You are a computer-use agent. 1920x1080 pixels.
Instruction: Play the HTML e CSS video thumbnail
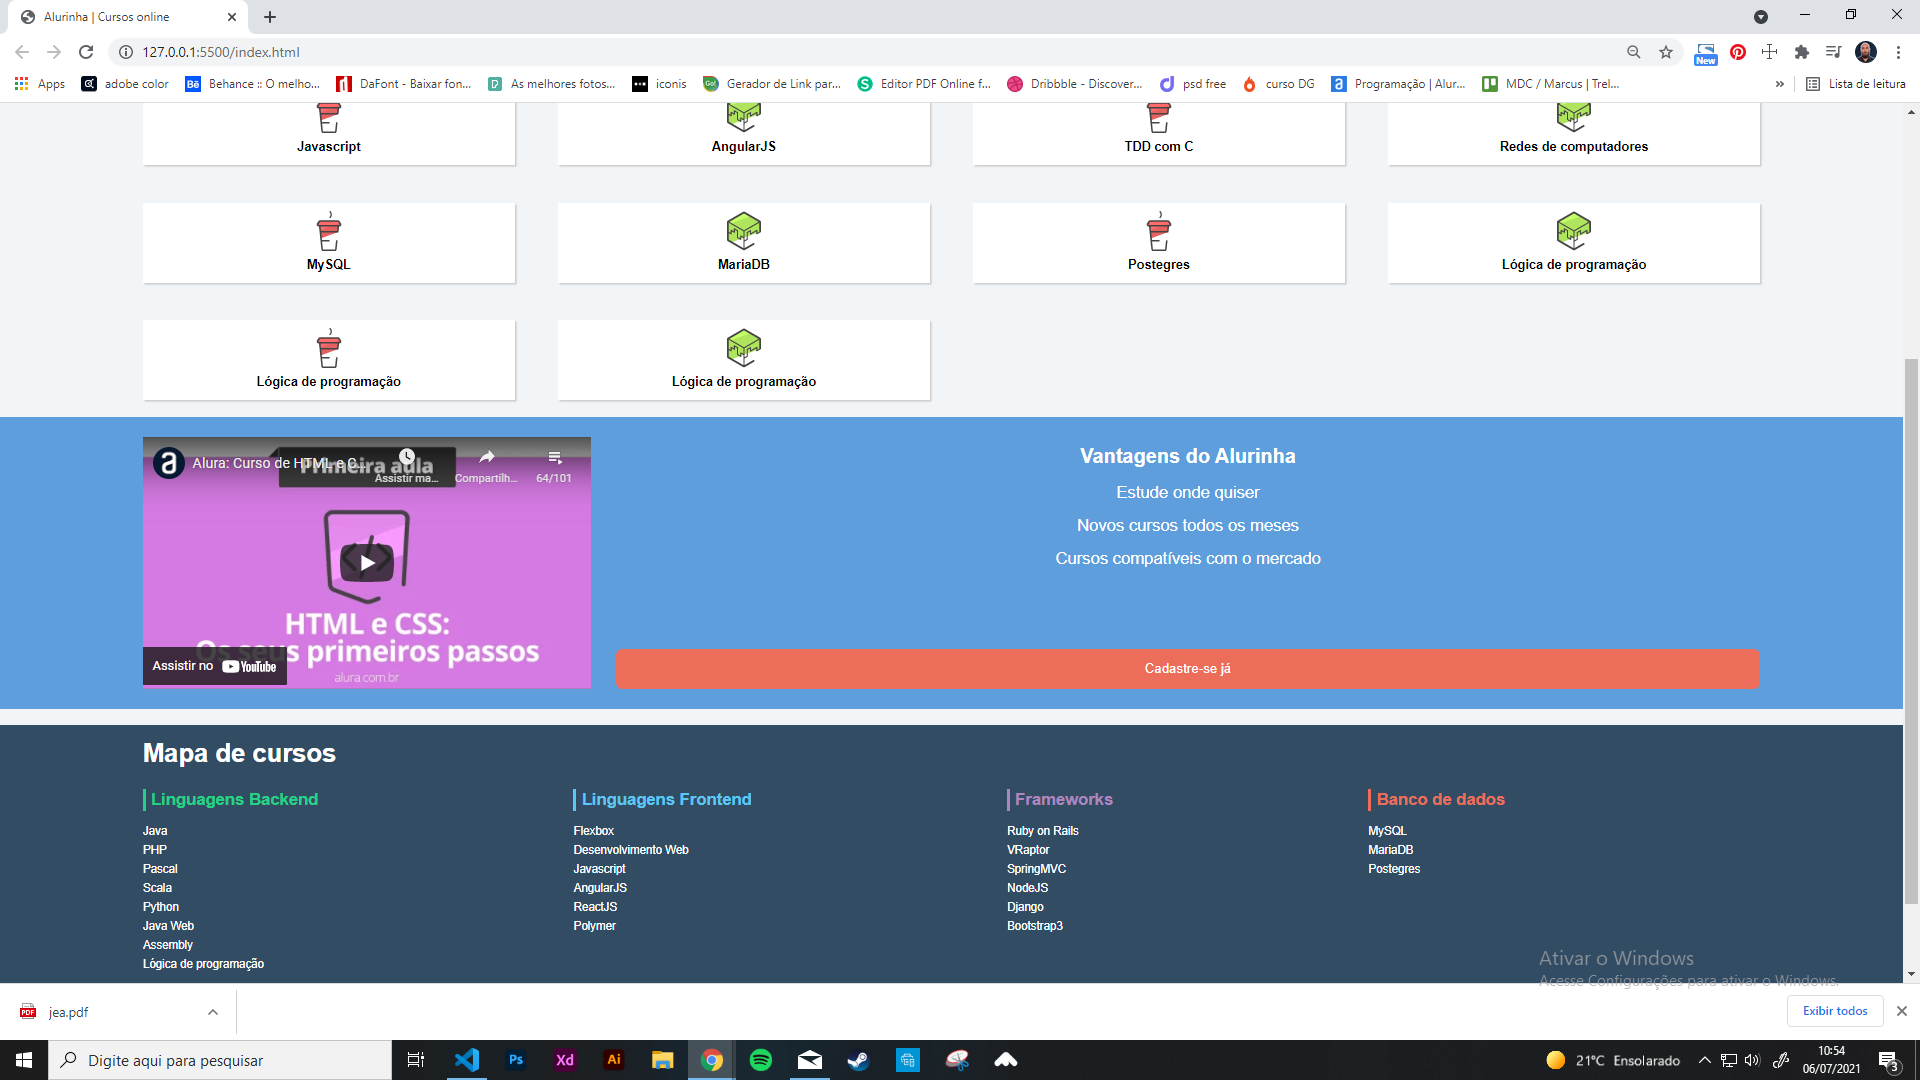coord(367,562)
